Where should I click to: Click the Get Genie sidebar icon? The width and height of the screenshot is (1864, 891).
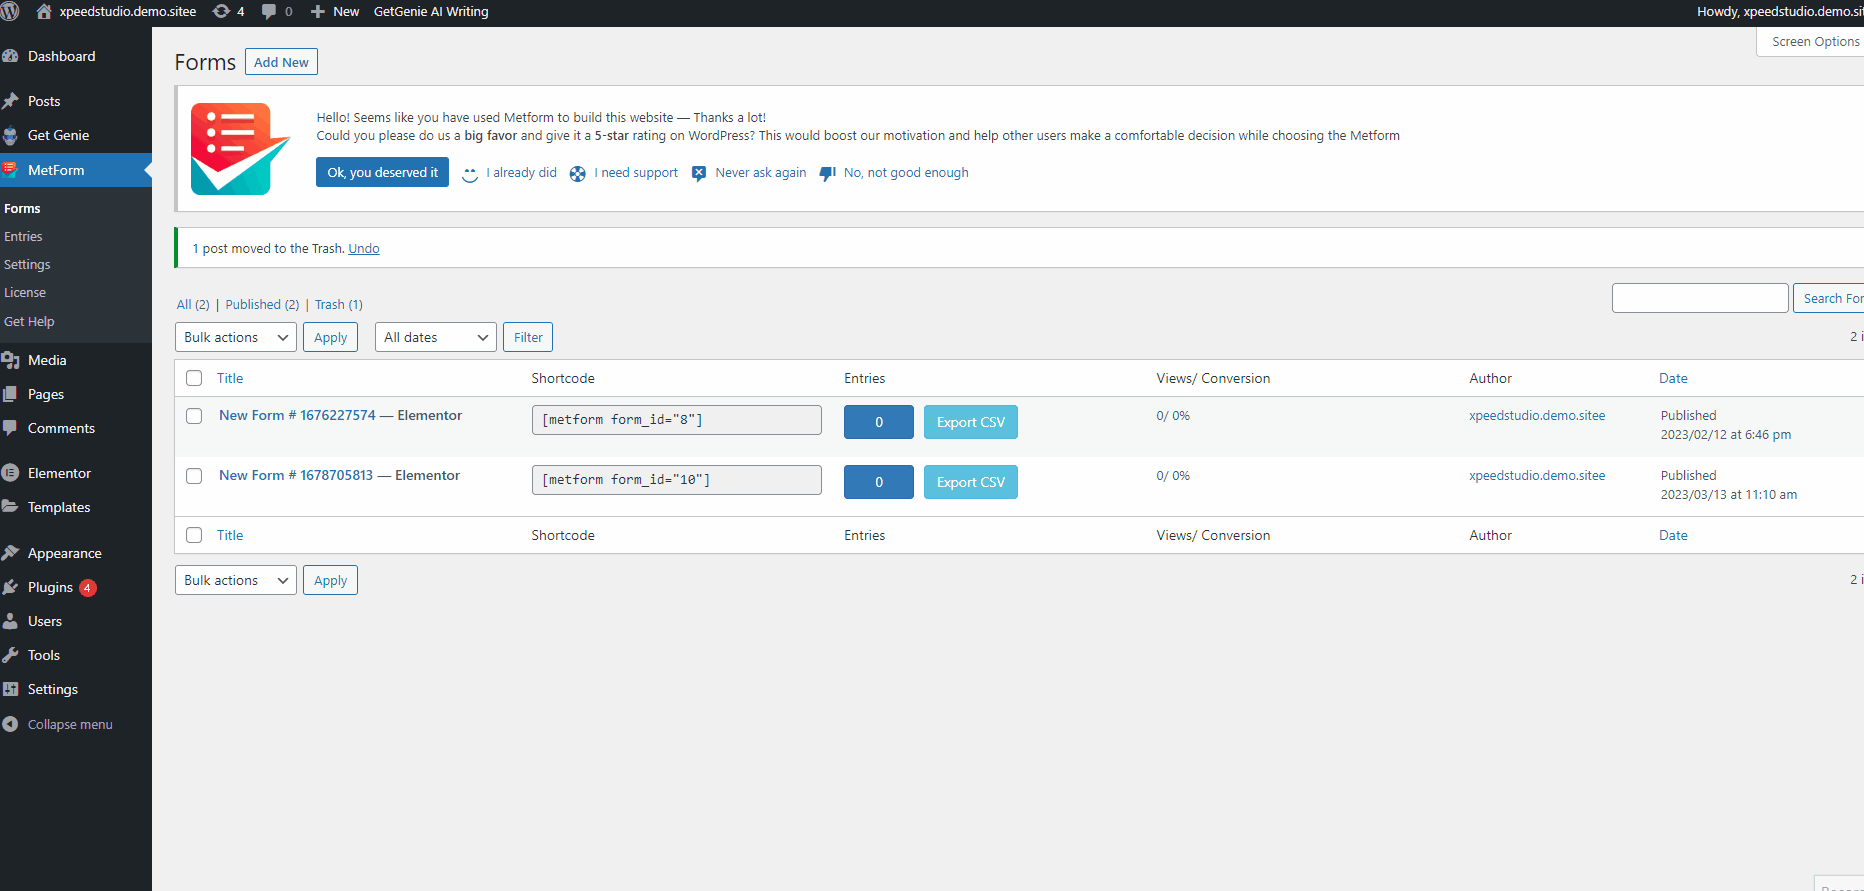pos(10,135)
